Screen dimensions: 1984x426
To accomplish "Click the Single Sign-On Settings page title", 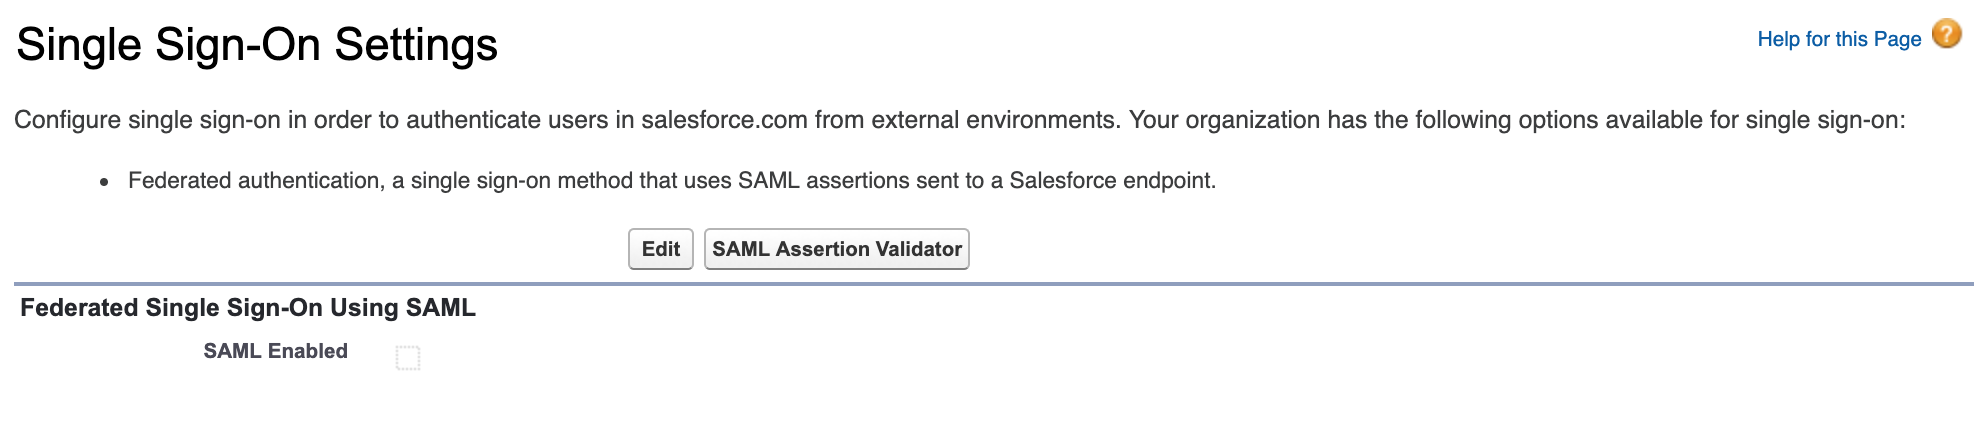I will click(x=257, y=45).
